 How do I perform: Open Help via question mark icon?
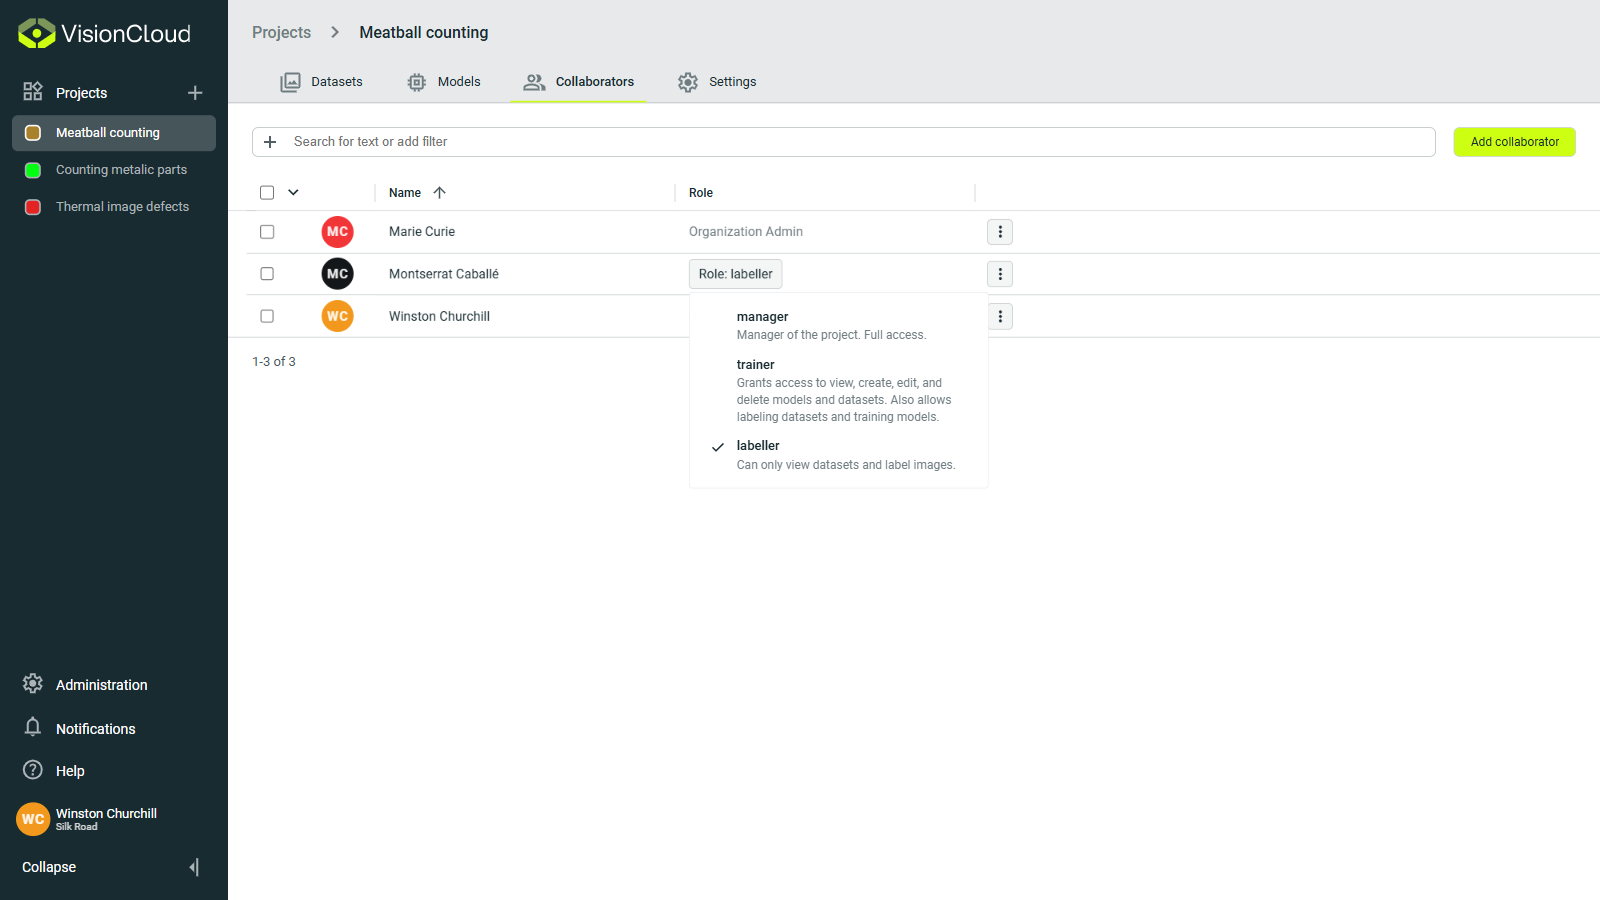coord(33,770)
